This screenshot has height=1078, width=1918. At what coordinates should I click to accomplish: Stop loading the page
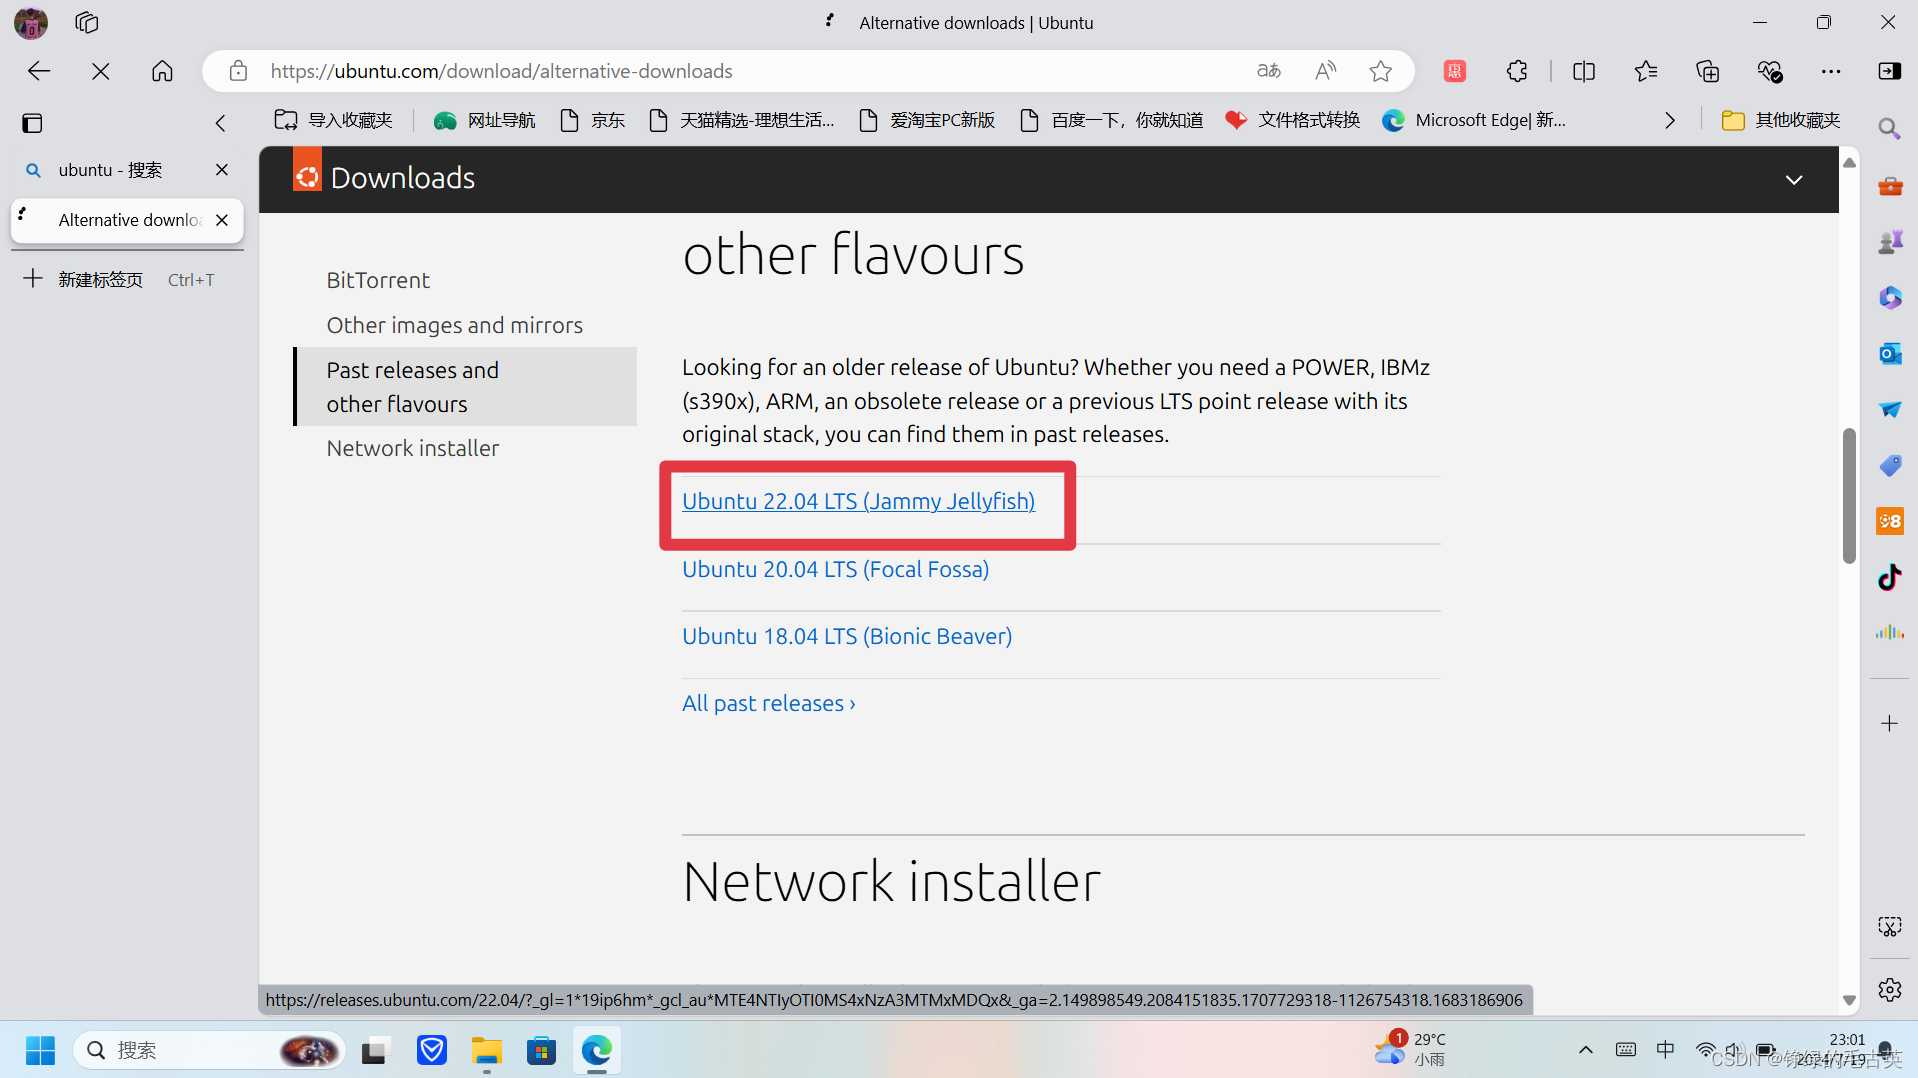coord(101,71)
